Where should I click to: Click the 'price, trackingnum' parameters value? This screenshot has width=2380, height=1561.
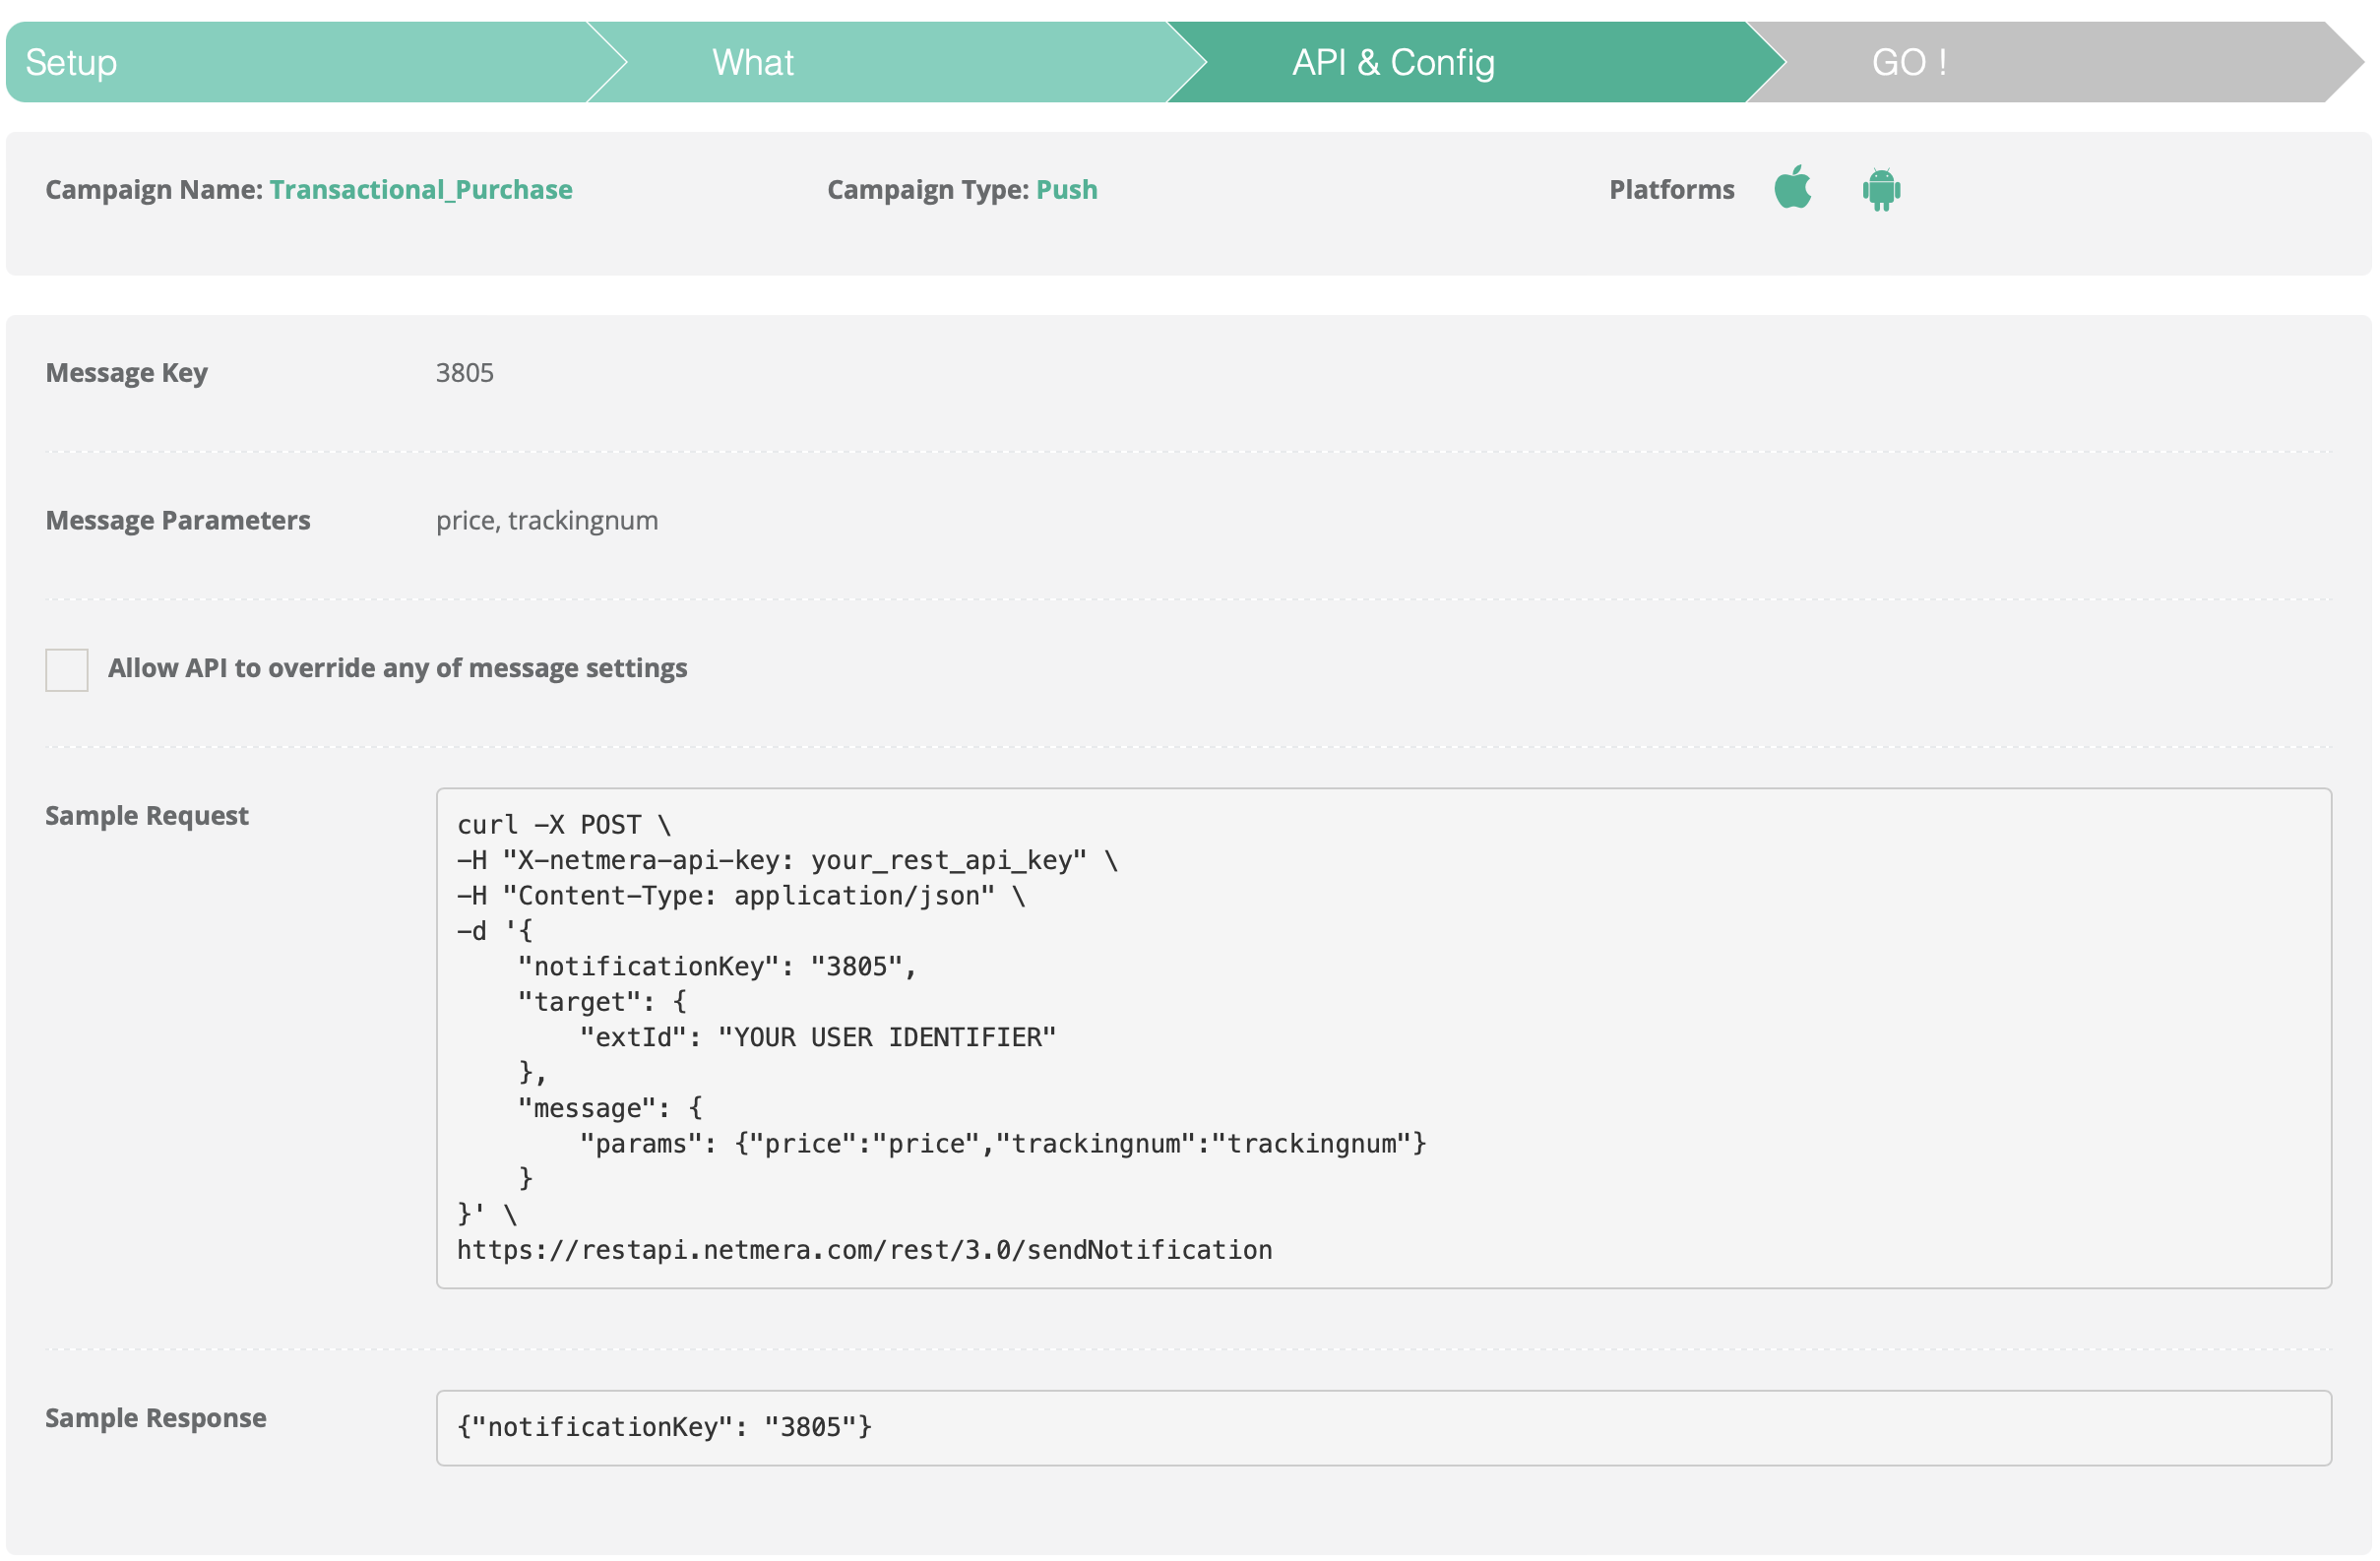tap(546, 520)
